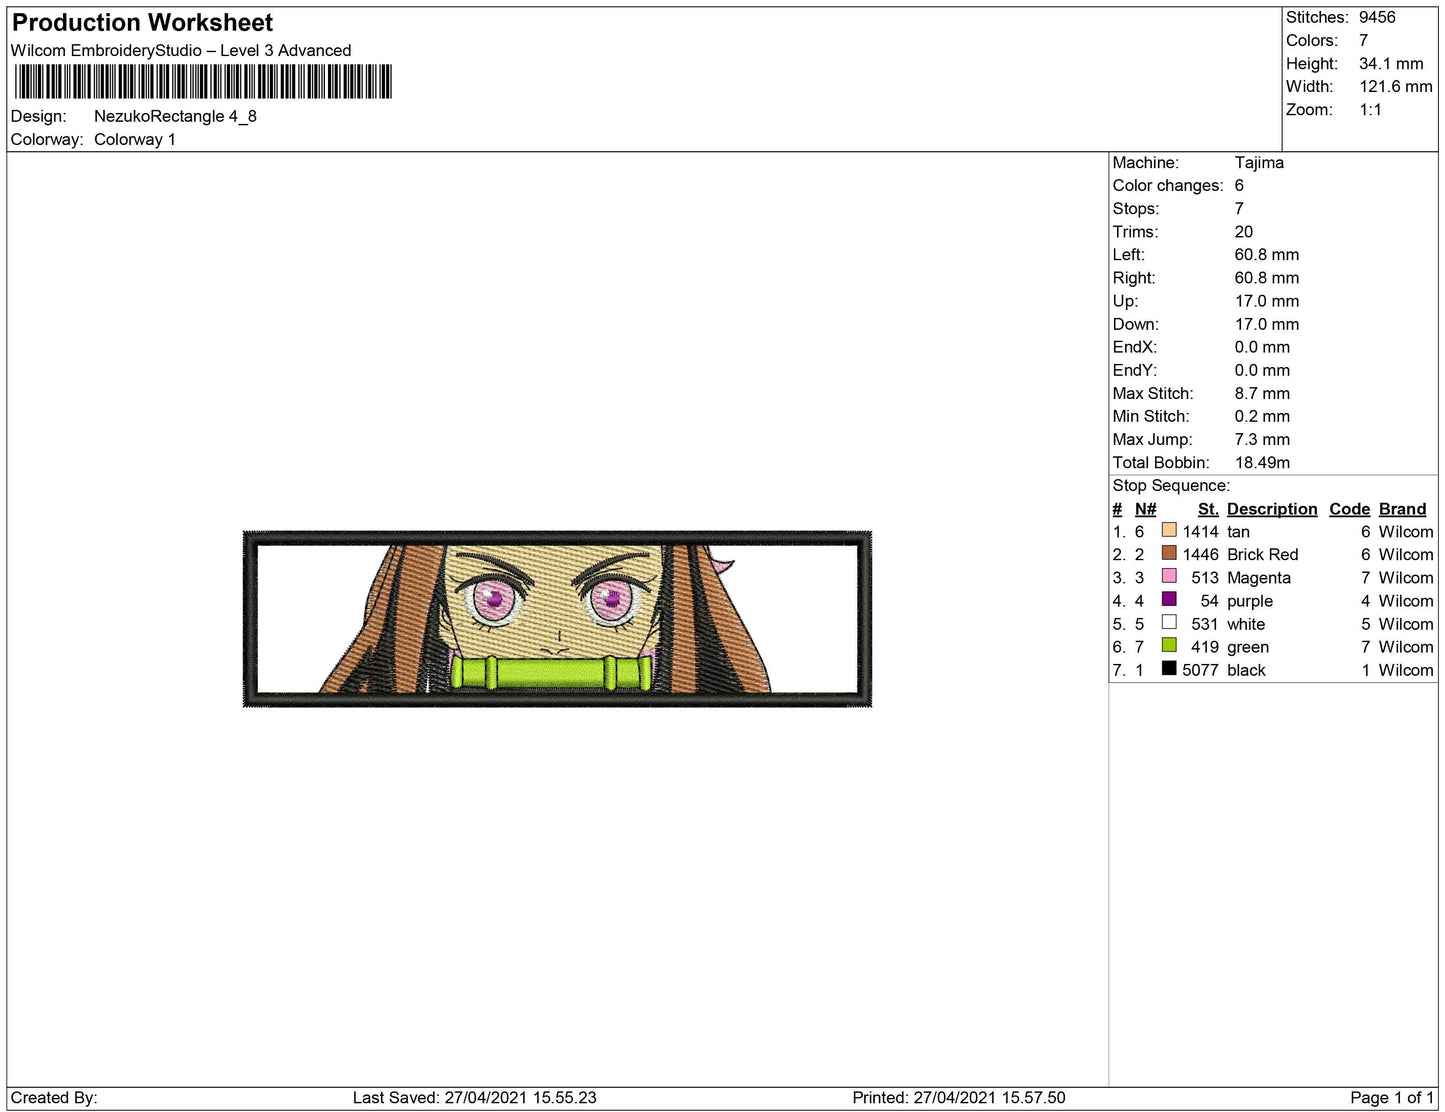Click stitch count "513" in Magenta row
1445x1112 pixels.
click(1205, 578)
